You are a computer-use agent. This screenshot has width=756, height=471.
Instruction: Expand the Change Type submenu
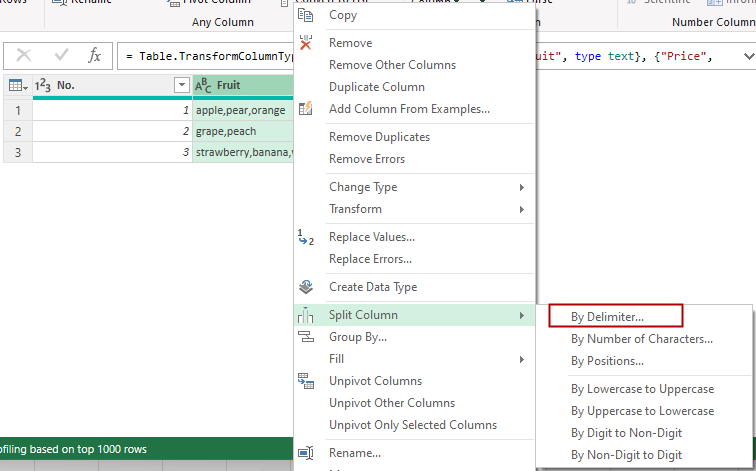521,187
